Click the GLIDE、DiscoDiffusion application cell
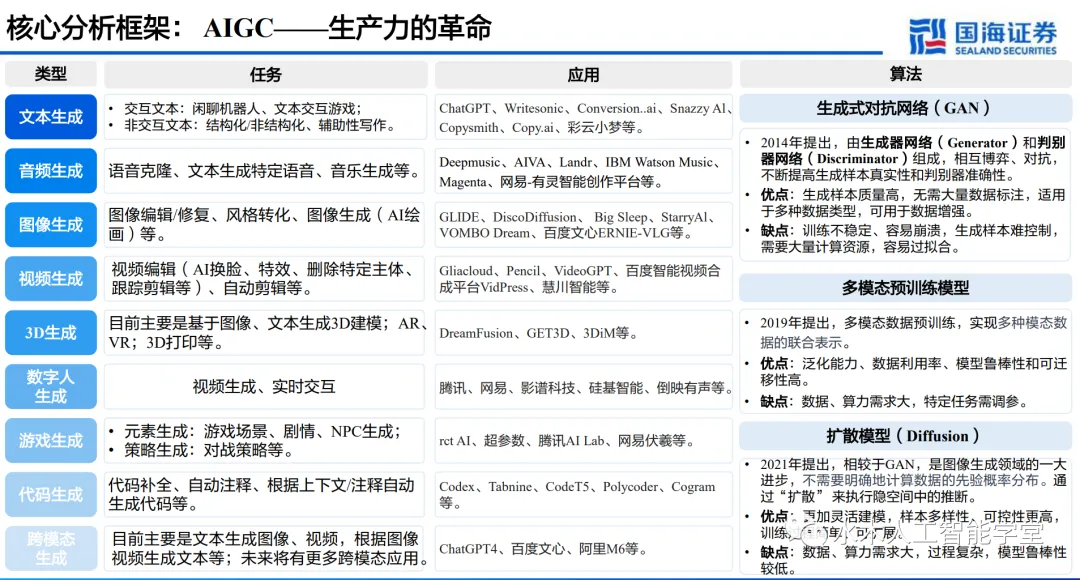1080x580 pixels. tap(583, 225)
